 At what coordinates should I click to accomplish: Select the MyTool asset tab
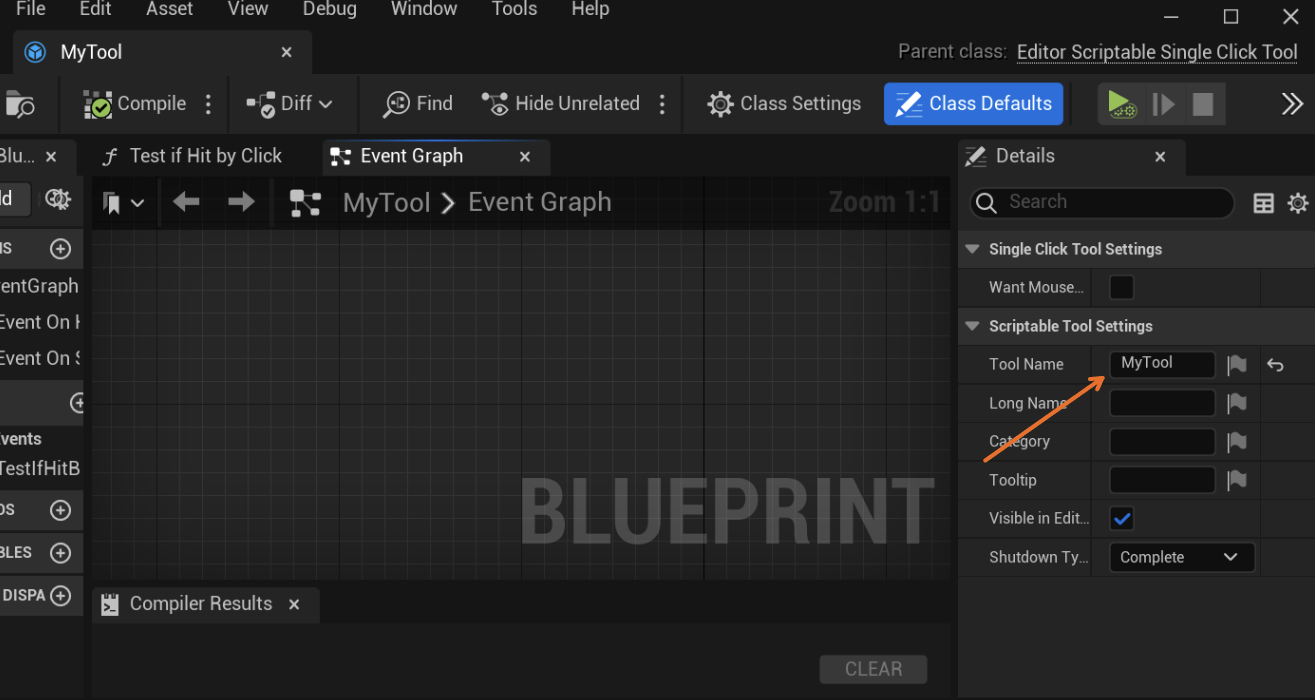[162, 52]
